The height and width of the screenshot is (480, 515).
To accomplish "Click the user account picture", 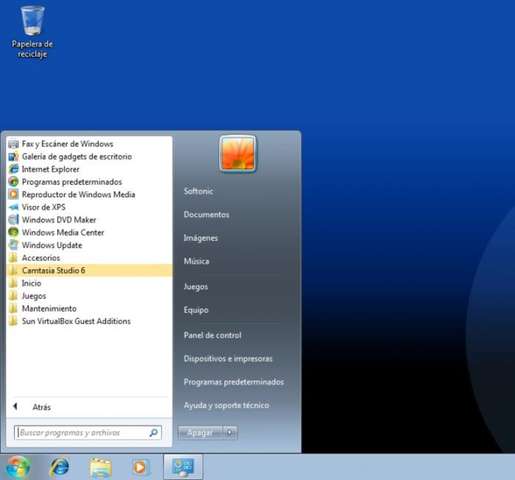I will pyautogui.click(x=238, y=154).
